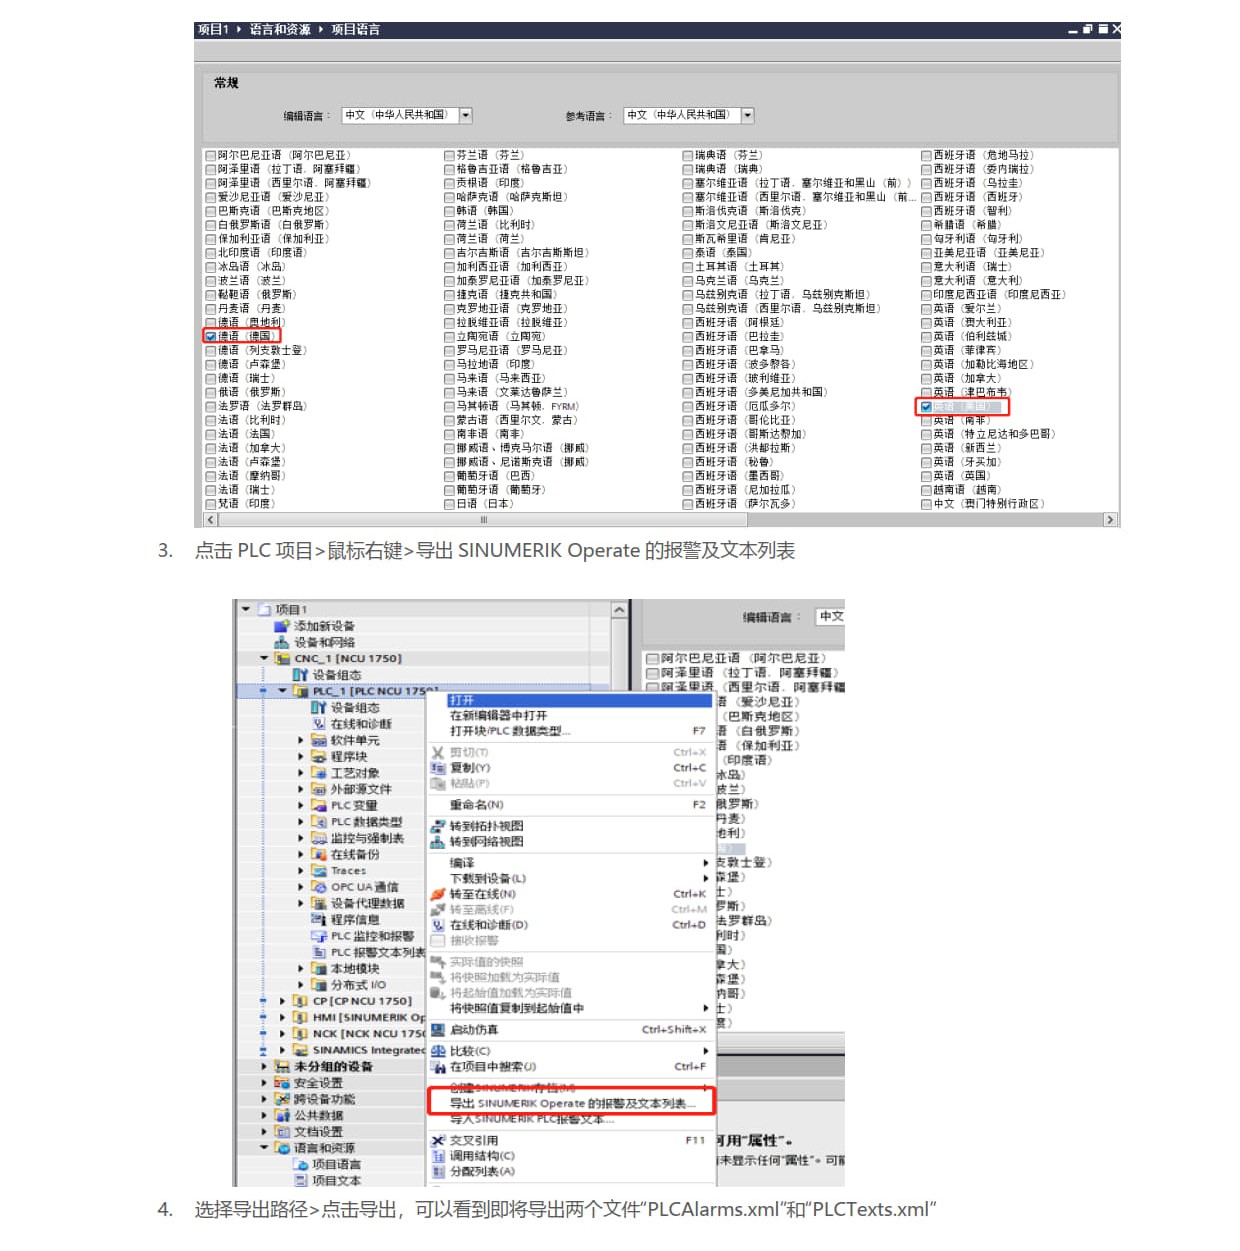The width and height of the screenshot is (1240, 1251).
Task: Click the 外部源文件 folder icon
Action: click(x=319, y=789)
